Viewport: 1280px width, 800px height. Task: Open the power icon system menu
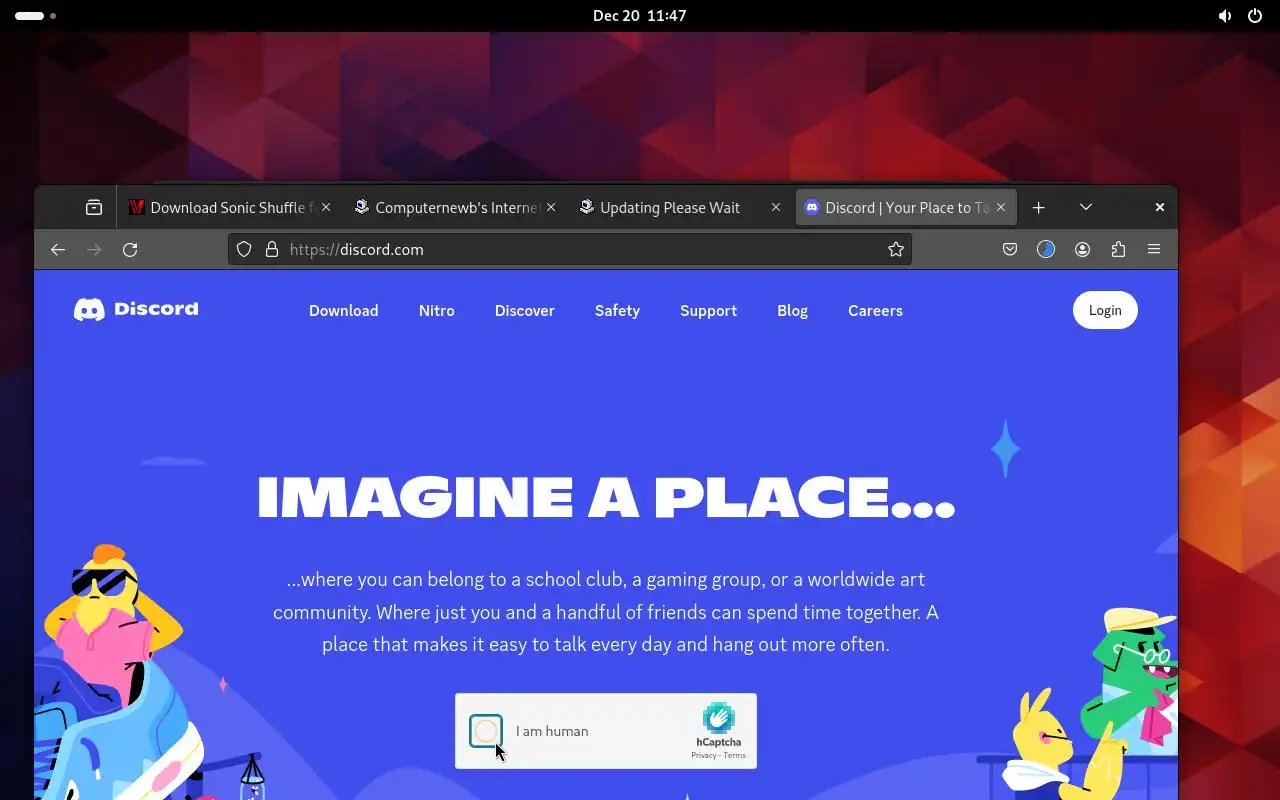coord(1255,16)
